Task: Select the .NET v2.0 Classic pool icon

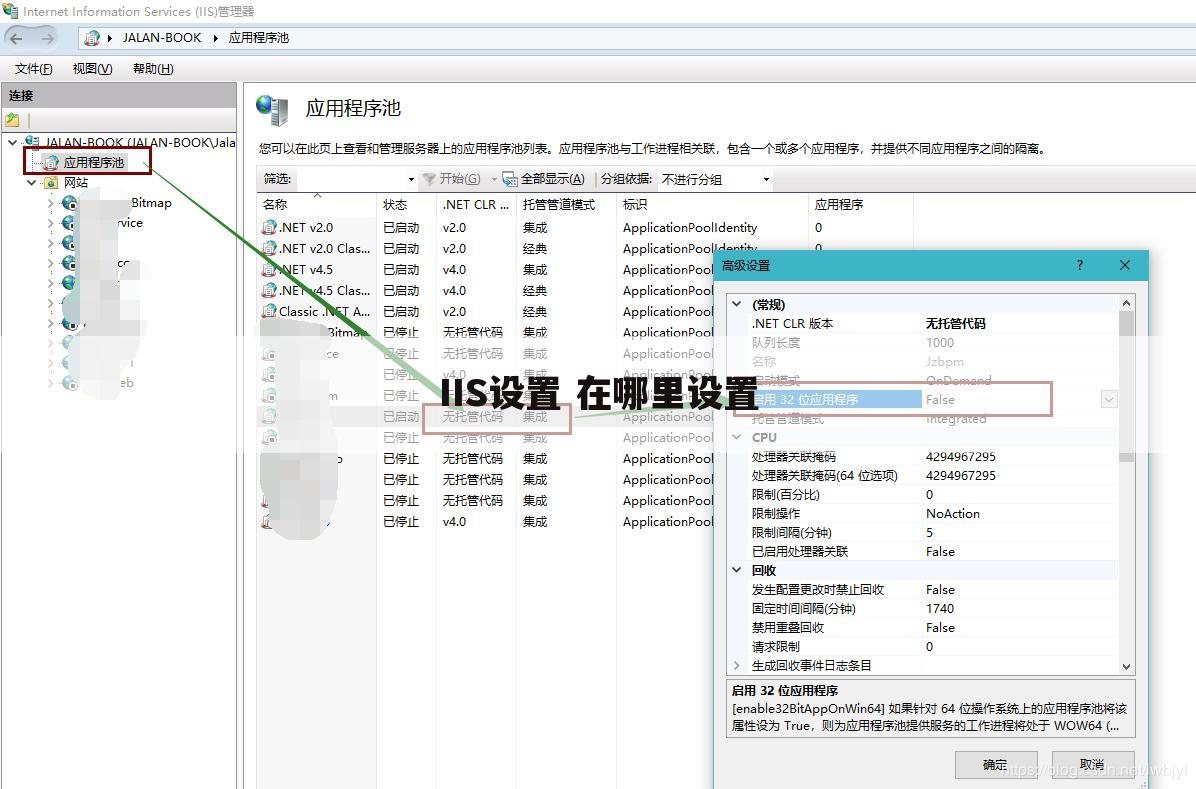Action: pyautogui.click(x=270, y=248)
